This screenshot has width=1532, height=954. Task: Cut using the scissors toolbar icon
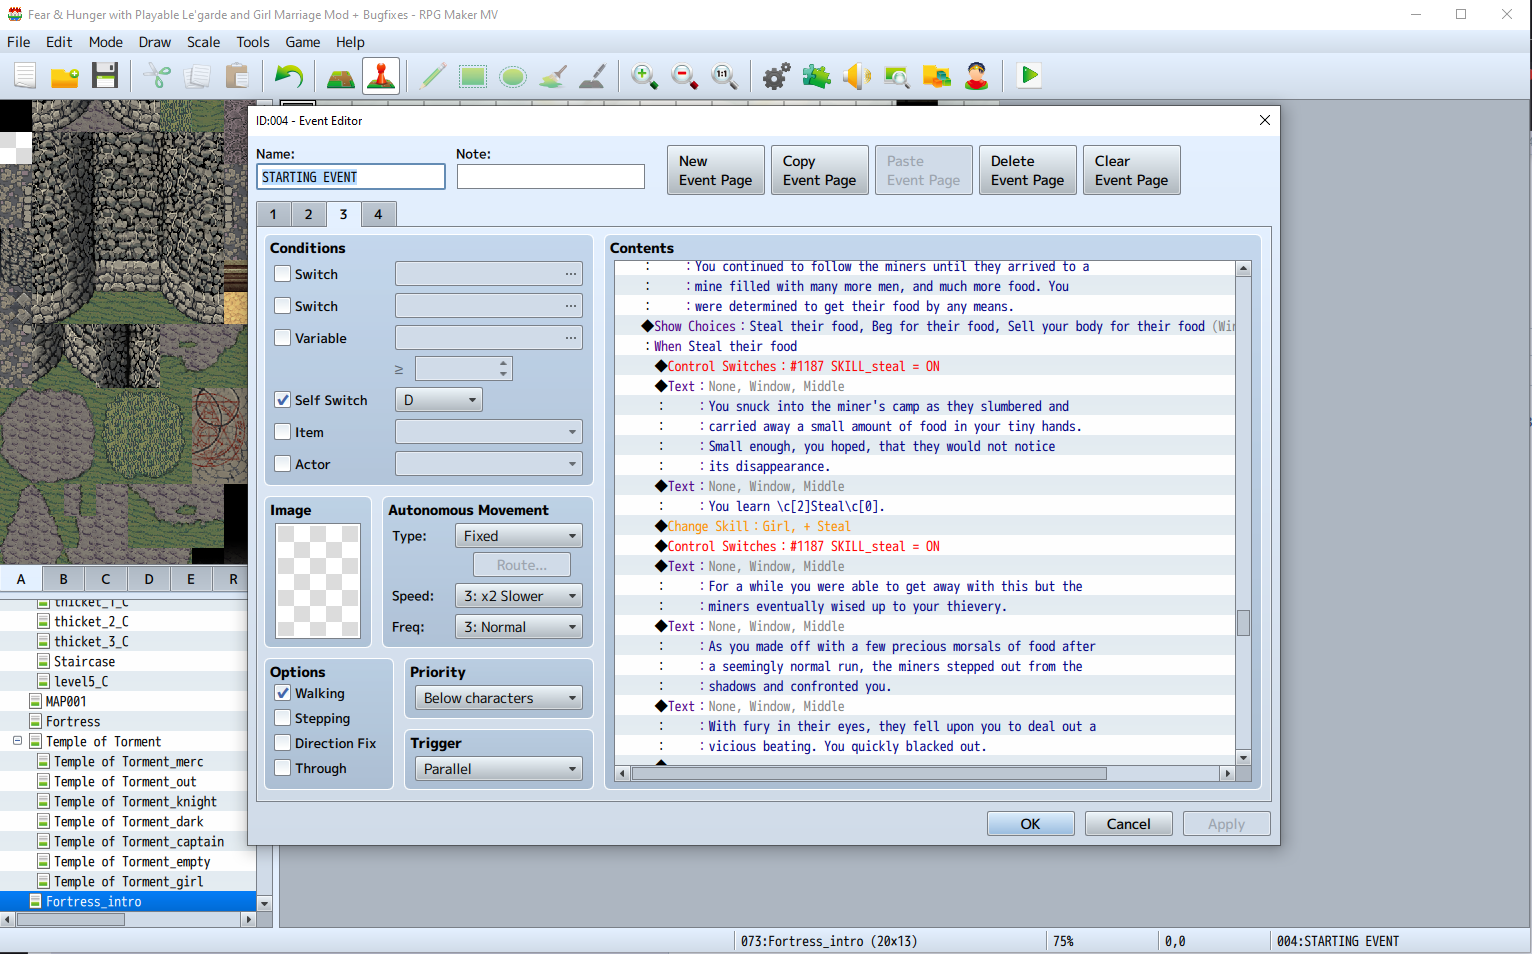pyautogui.click(x=157, y=76)
